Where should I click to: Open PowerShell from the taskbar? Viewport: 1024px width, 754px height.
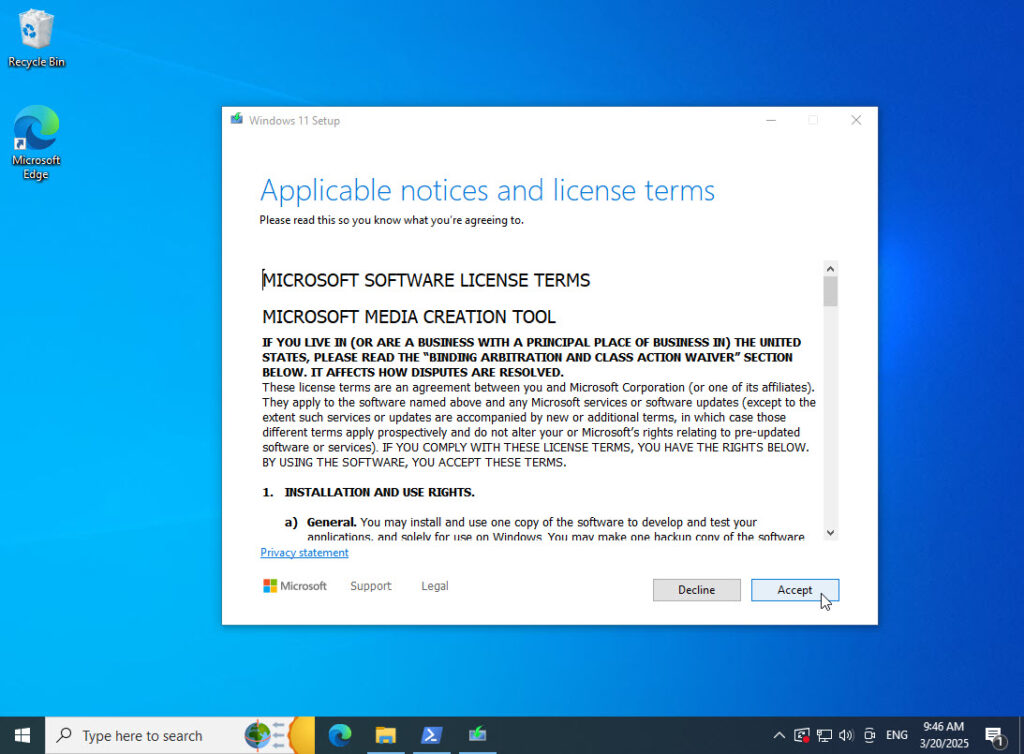coord(431,735)
